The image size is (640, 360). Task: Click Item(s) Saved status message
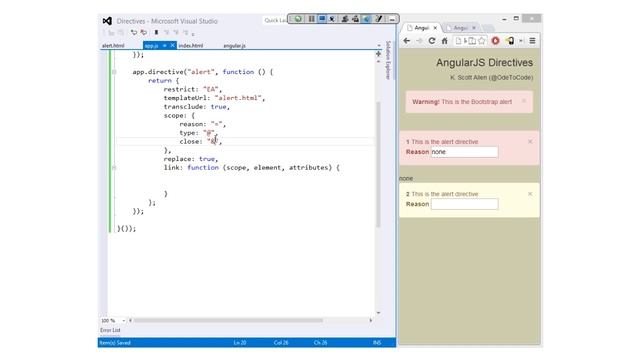115,343
